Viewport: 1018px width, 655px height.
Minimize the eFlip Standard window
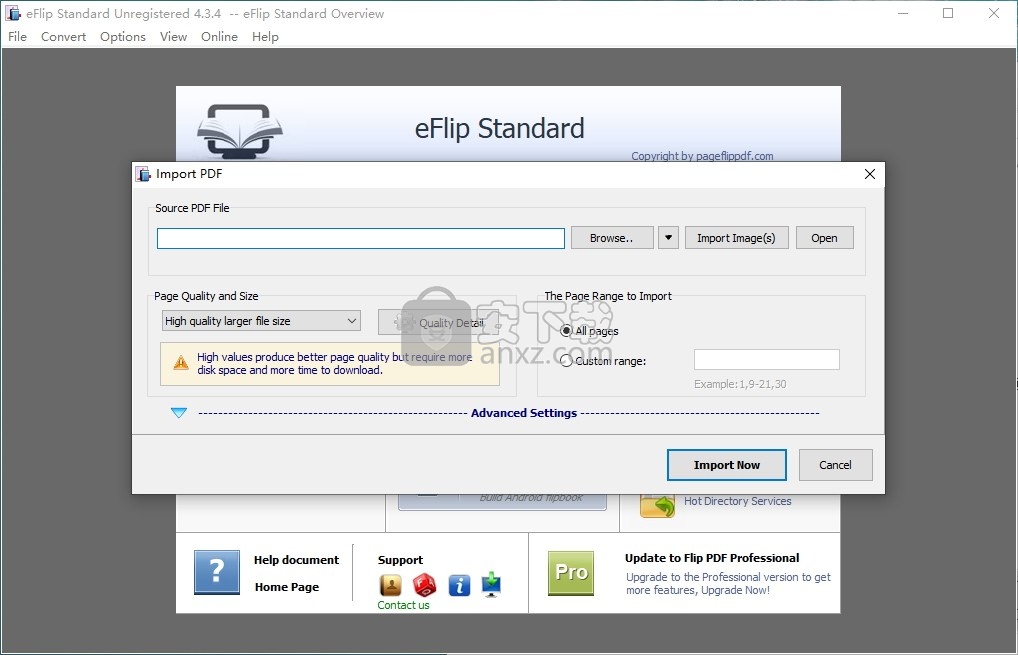click(902, 13)
